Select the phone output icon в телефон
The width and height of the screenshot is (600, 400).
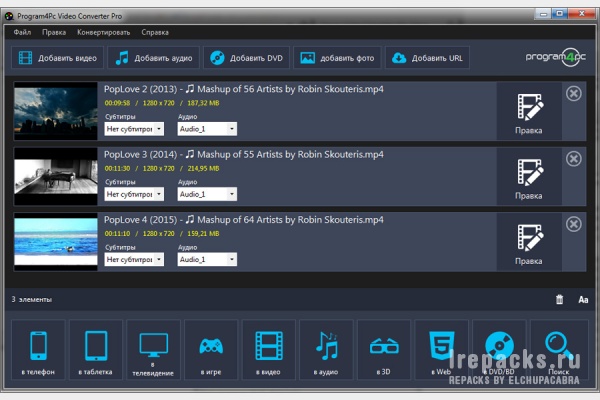[x=38, y=349]
